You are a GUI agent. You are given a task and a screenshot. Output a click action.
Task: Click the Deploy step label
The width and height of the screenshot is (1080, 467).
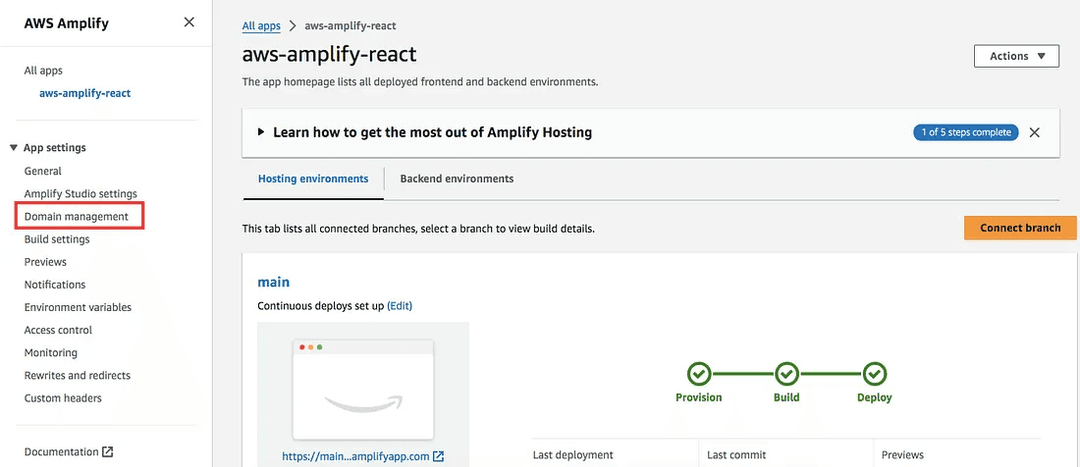point(874,398)
